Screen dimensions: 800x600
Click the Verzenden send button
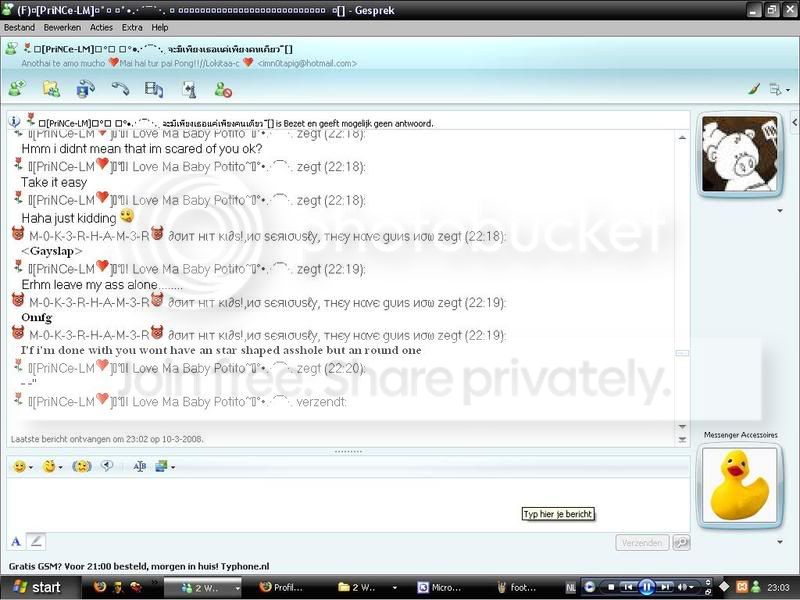(642, 543)
